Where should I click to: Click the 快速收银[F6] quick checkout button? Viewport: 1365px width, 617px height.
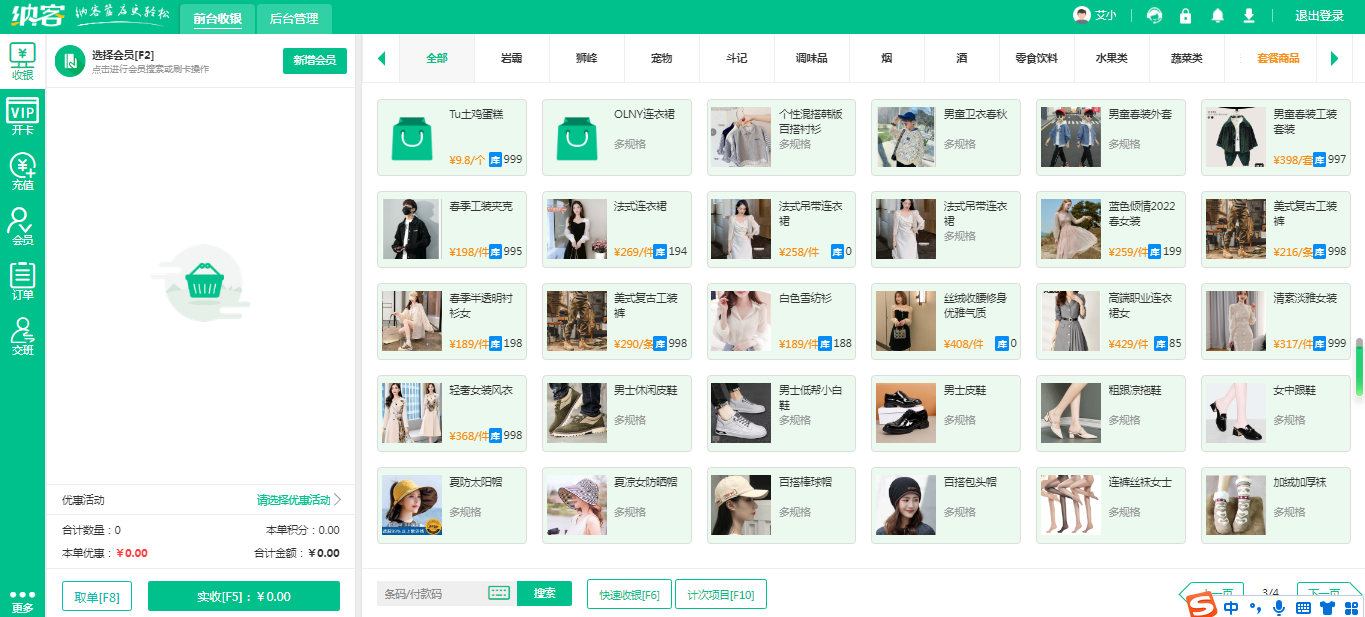(x=628, y=593)
